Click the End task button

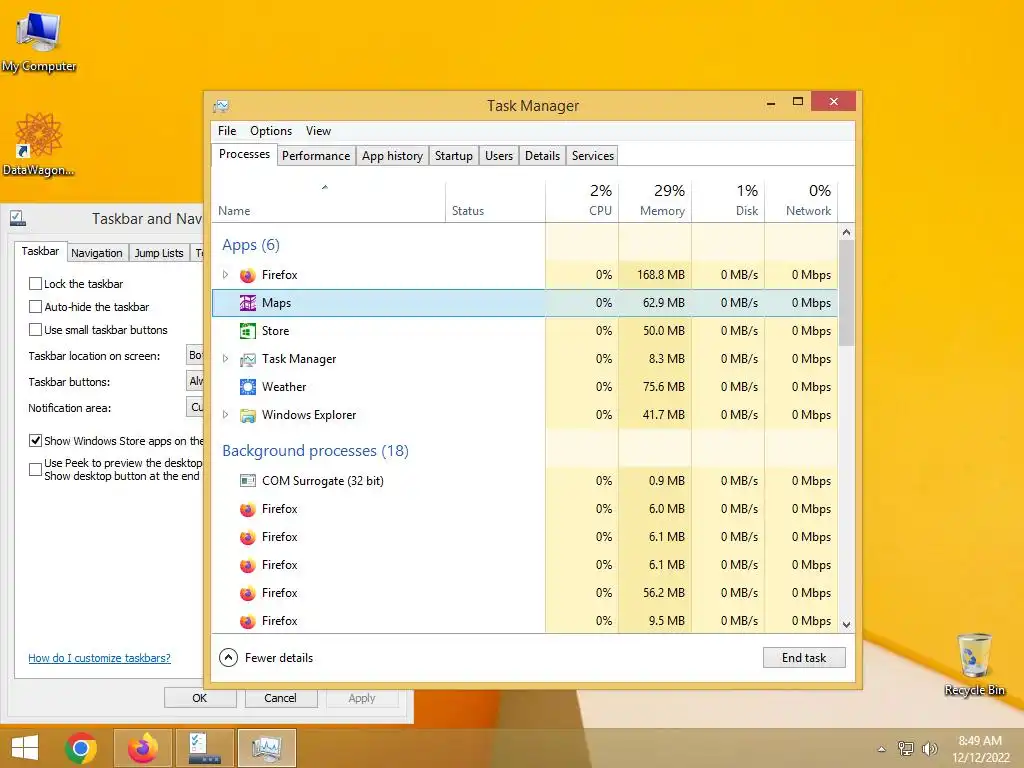point(804,658)
